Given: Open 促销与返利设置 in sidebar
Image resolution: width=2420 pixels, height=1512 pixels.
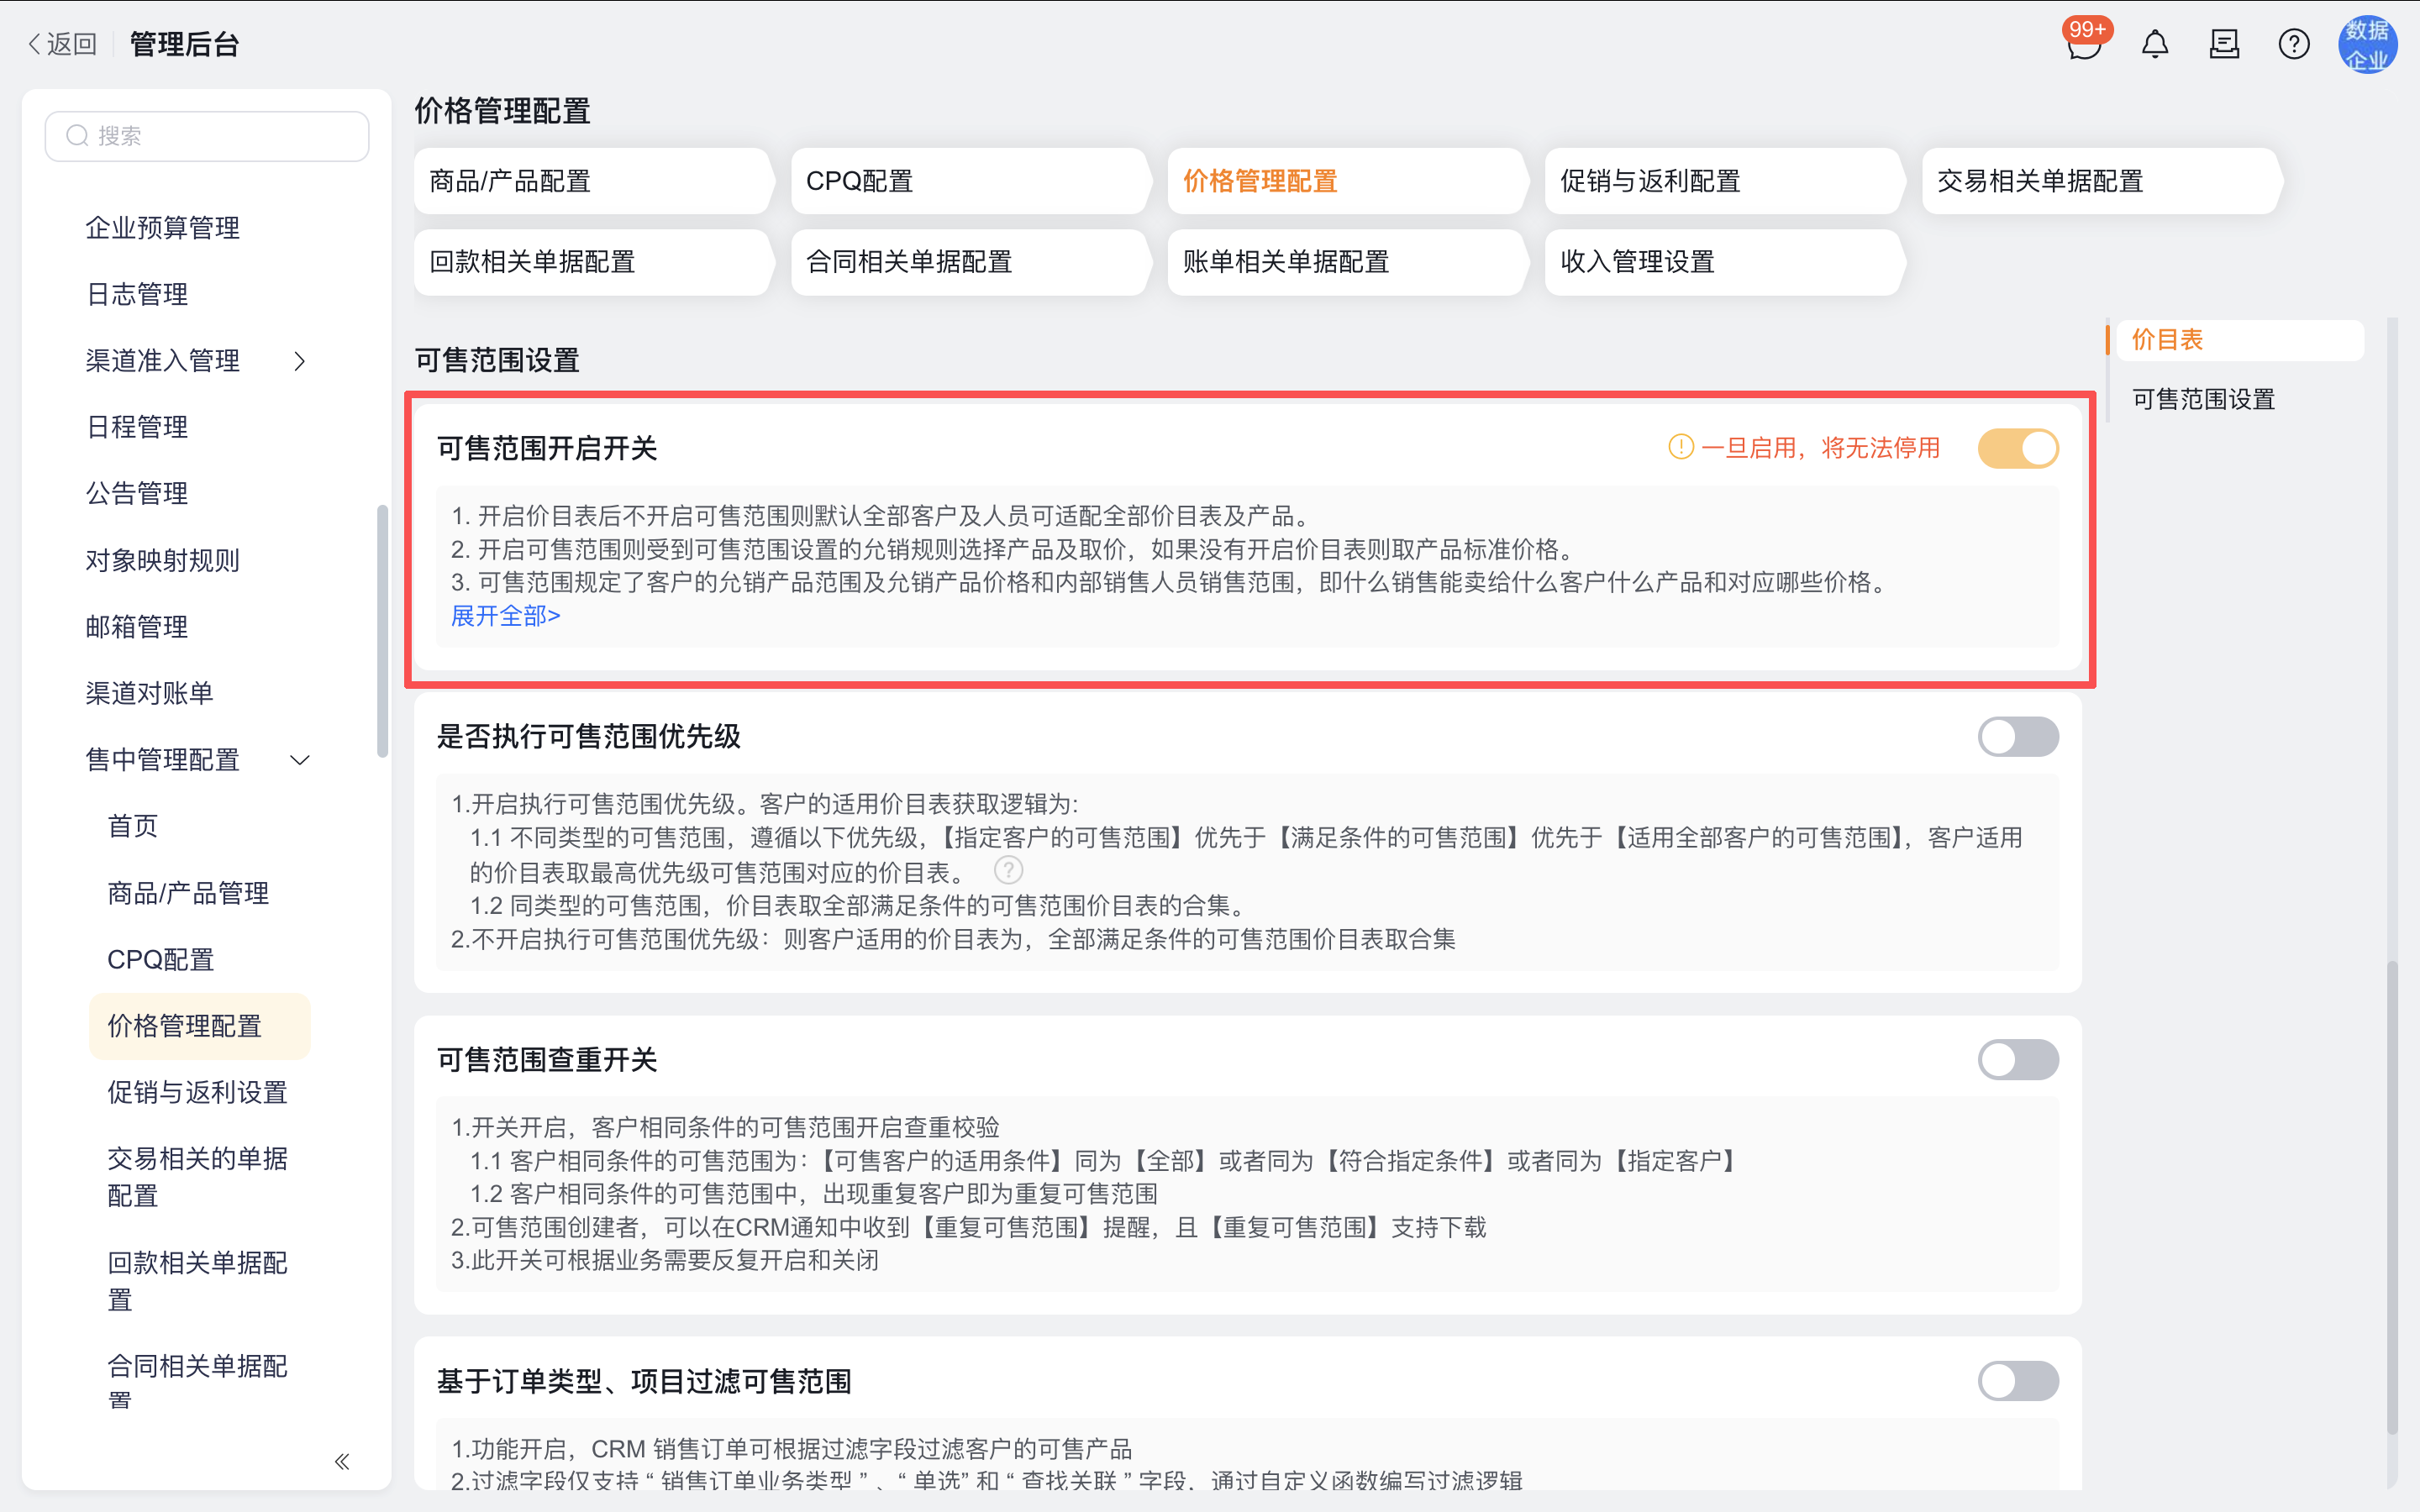Looking at the screenshot, I should click(x=197, y=1092).
